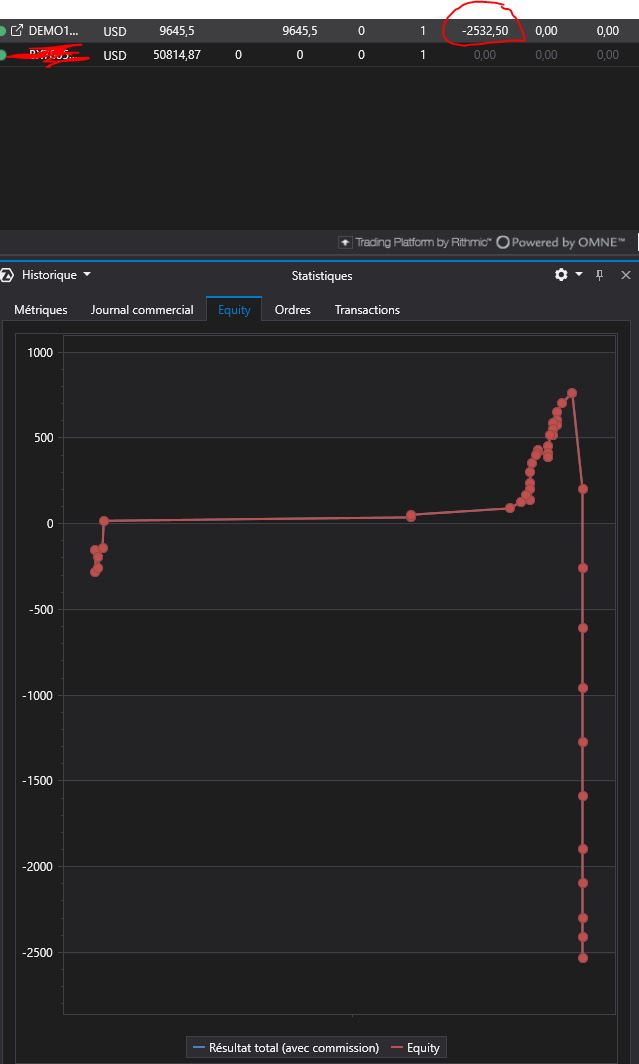
Task: Expand the arrow next to the settings gear
Action: (579, 275)
